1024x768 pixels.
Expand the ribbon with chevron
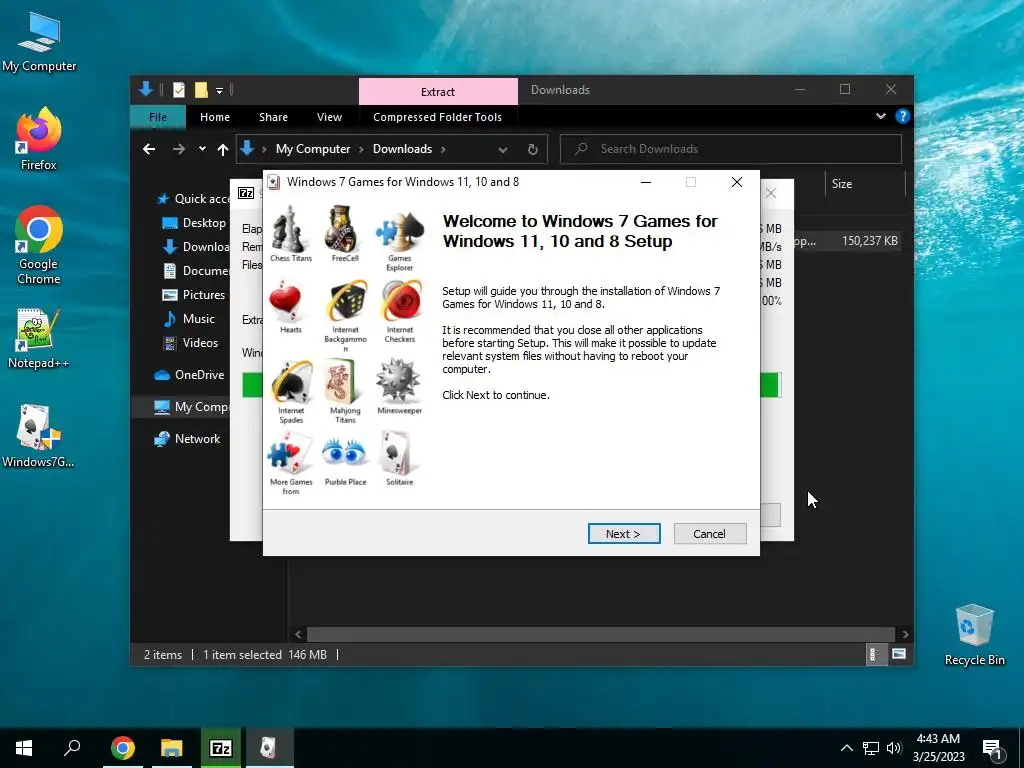pyautogui.click(x=881, y=116)
